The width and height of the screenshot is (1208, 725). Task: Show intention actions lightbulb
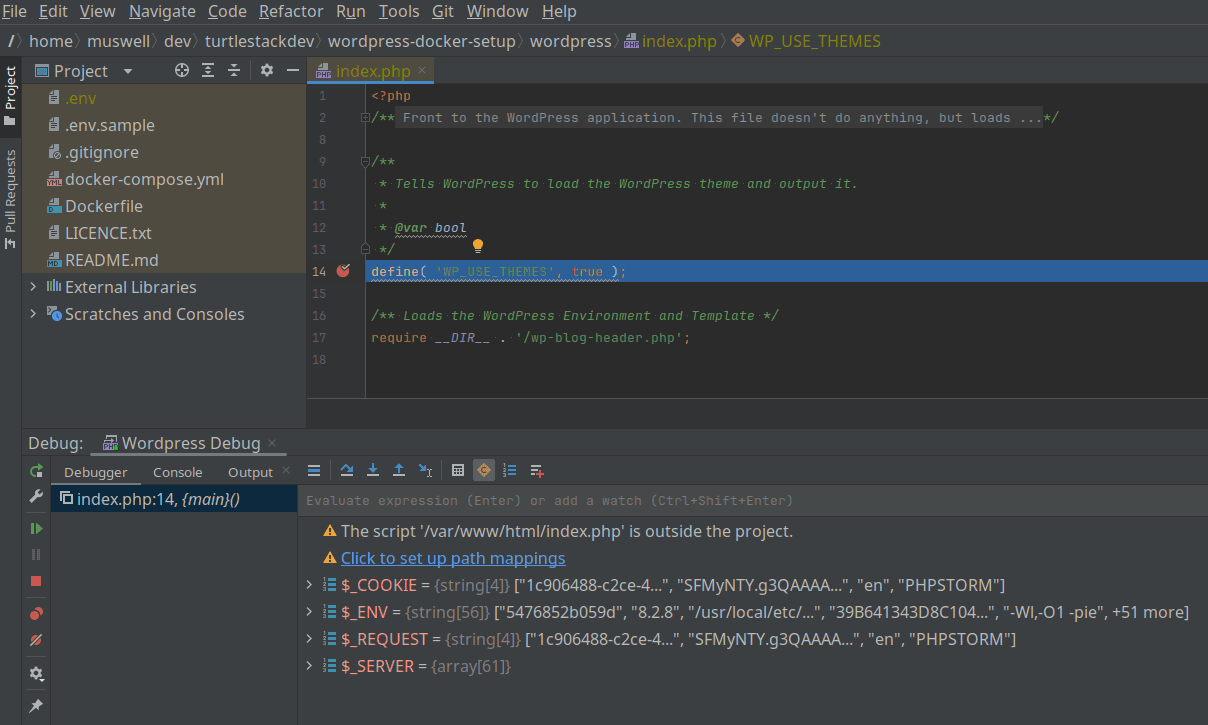tap(478, 246)
